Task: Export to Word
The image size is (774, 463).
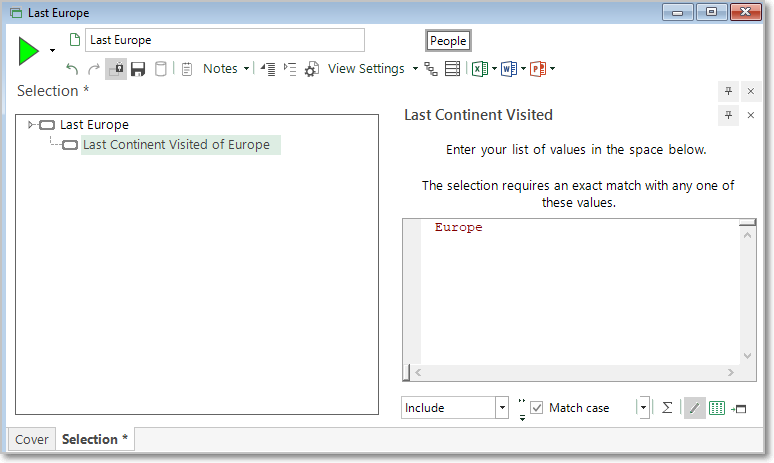Action: [509, 69]
